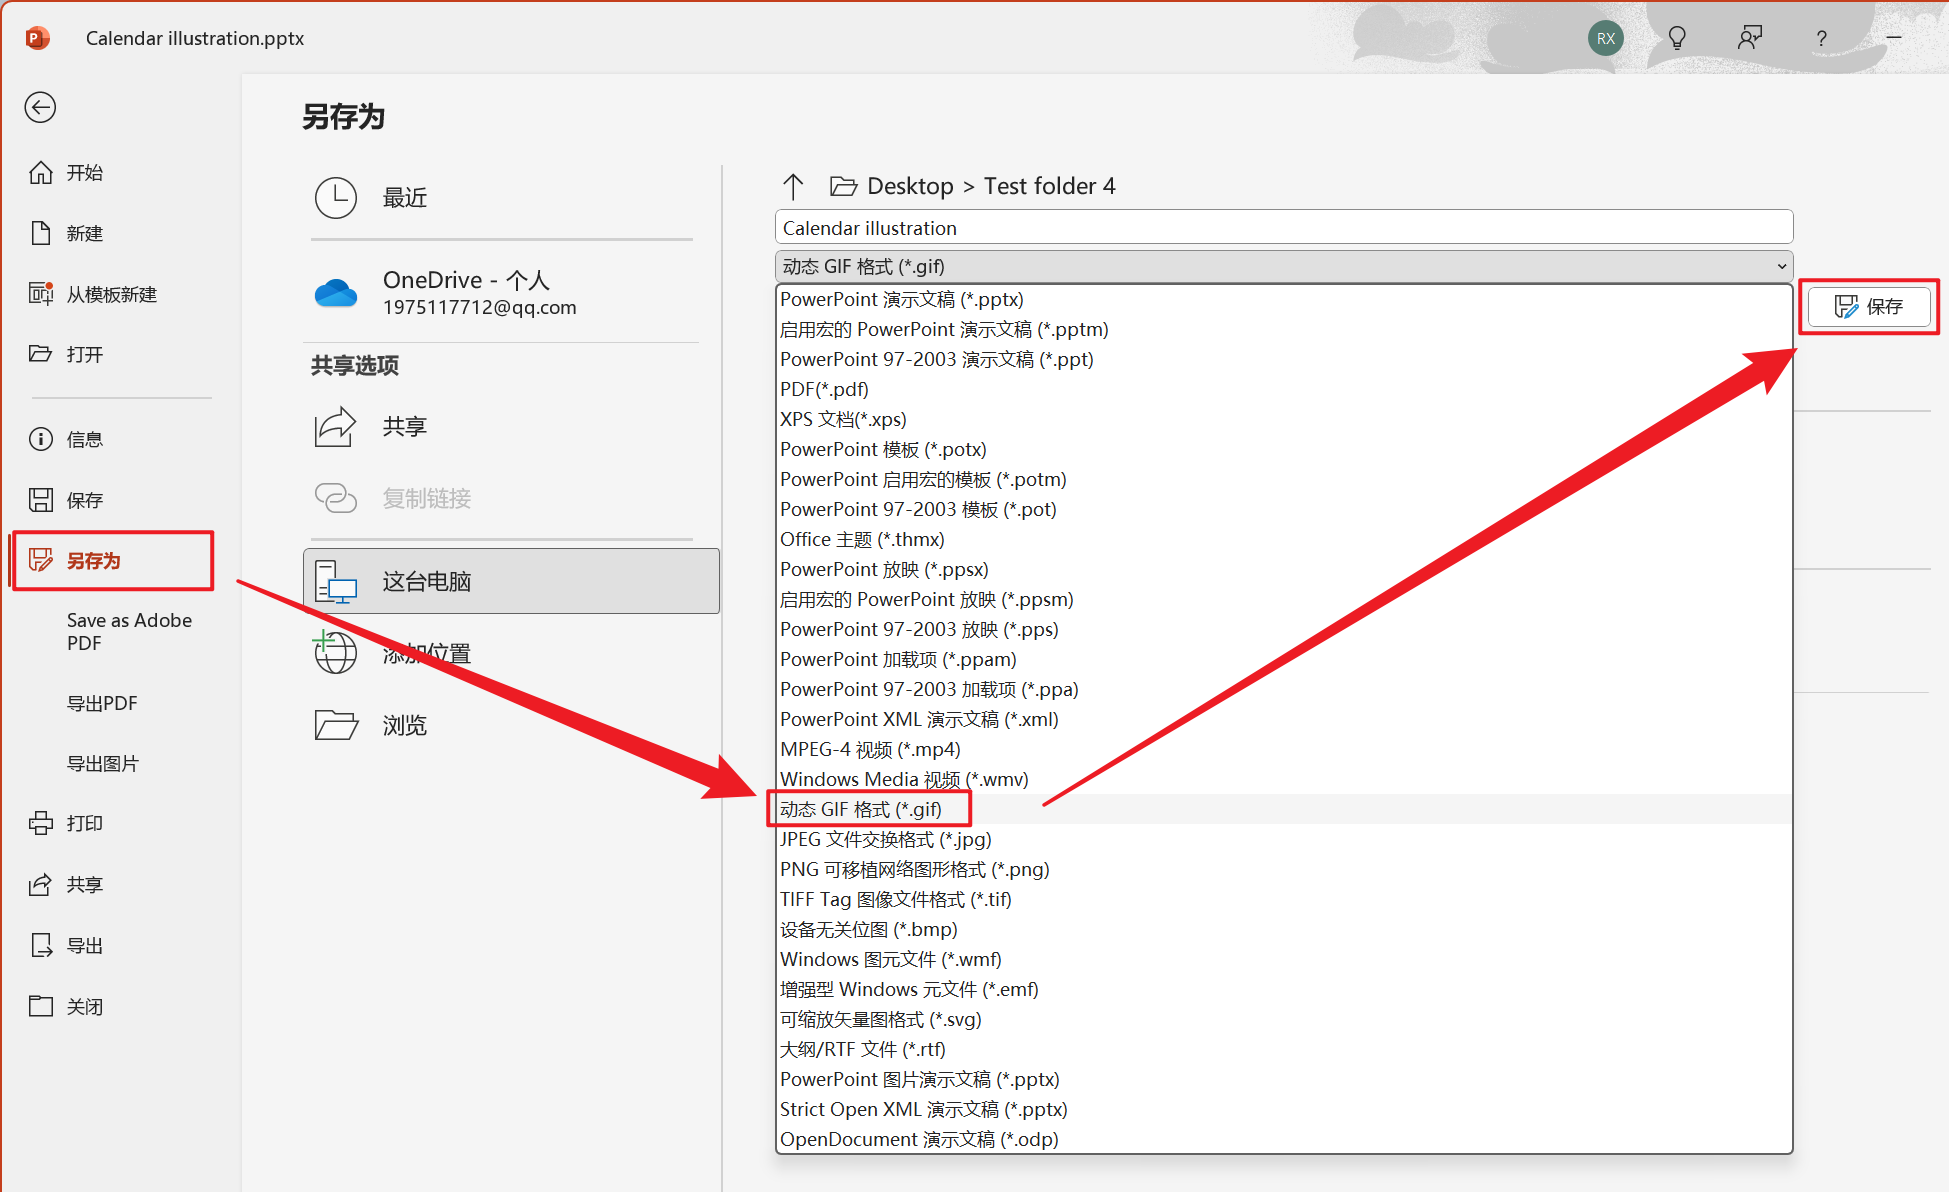
Task: Click the file name input field
Action: [x=1283, y=228]
